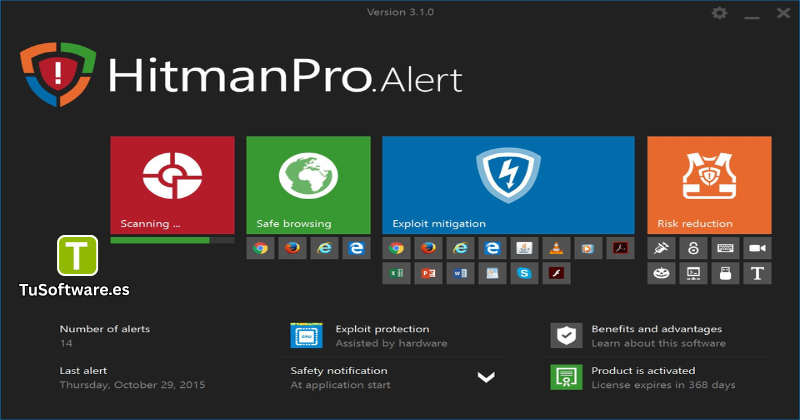800x420 pixels.
Task: Click the Windows Media Player icon
Action: 588,249
